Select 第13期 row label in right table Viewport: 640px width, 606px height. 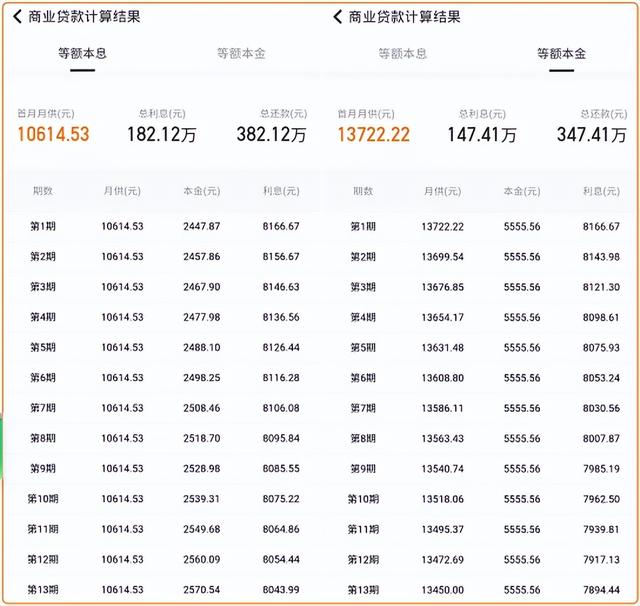[363, 590]
